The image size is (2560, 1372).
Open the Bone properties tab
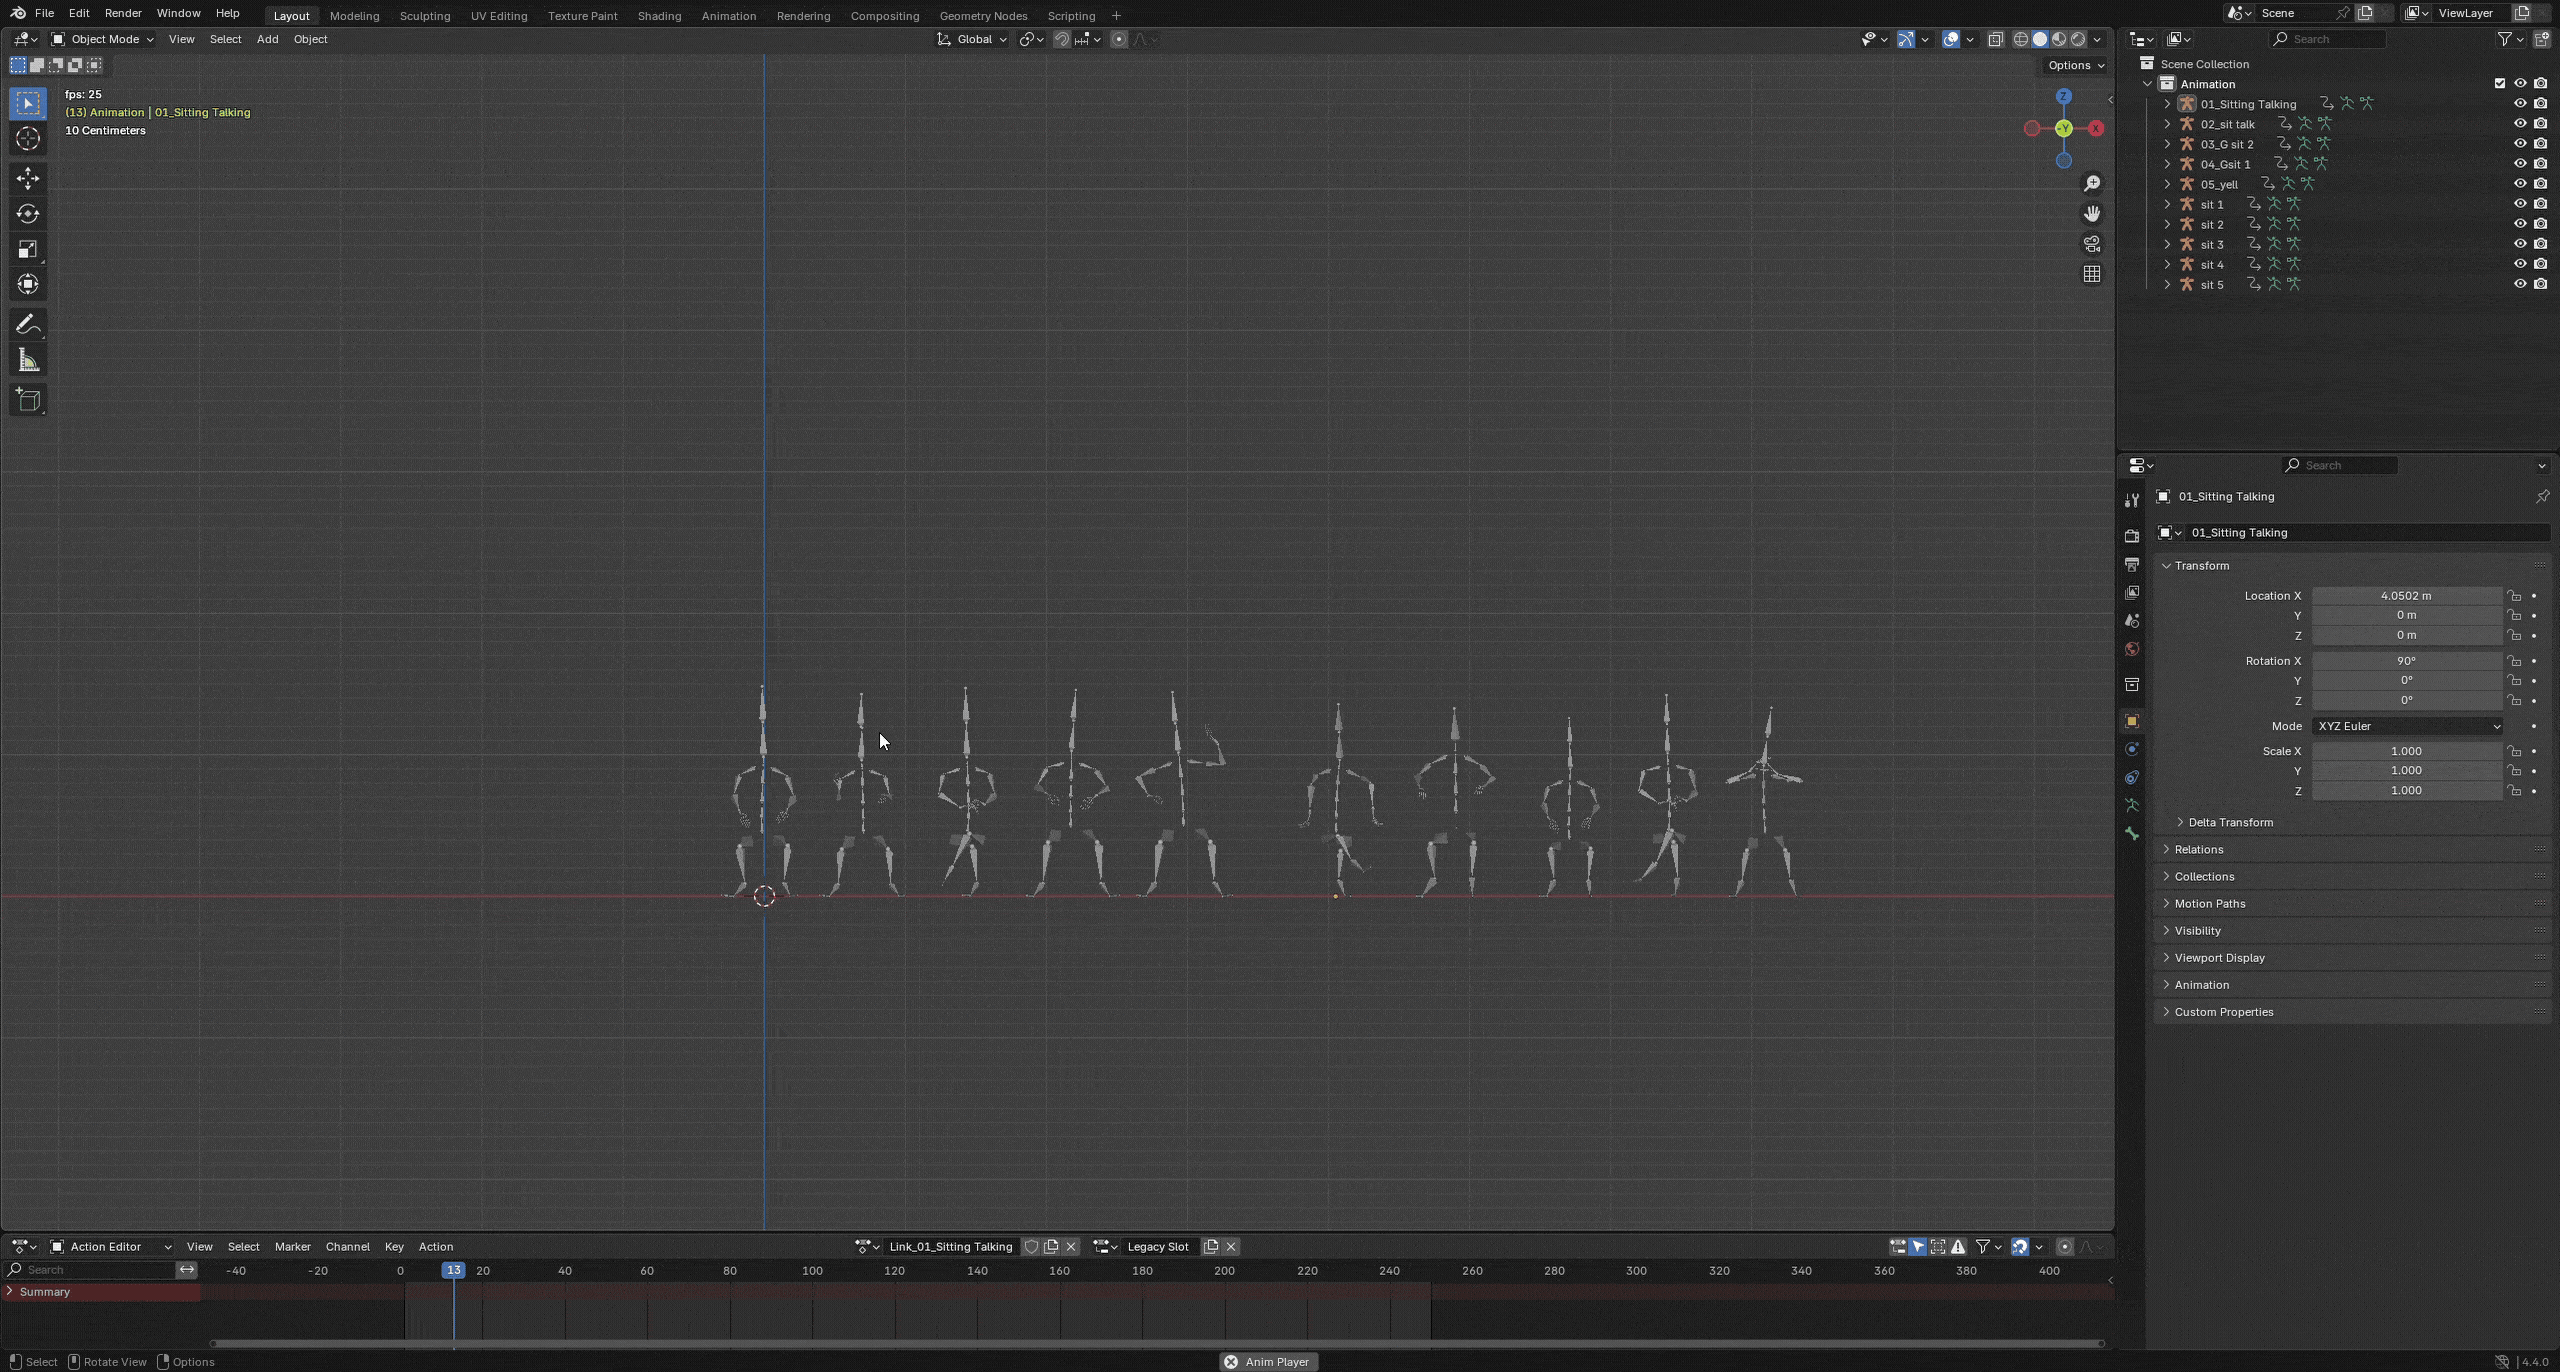point(2131,833)
